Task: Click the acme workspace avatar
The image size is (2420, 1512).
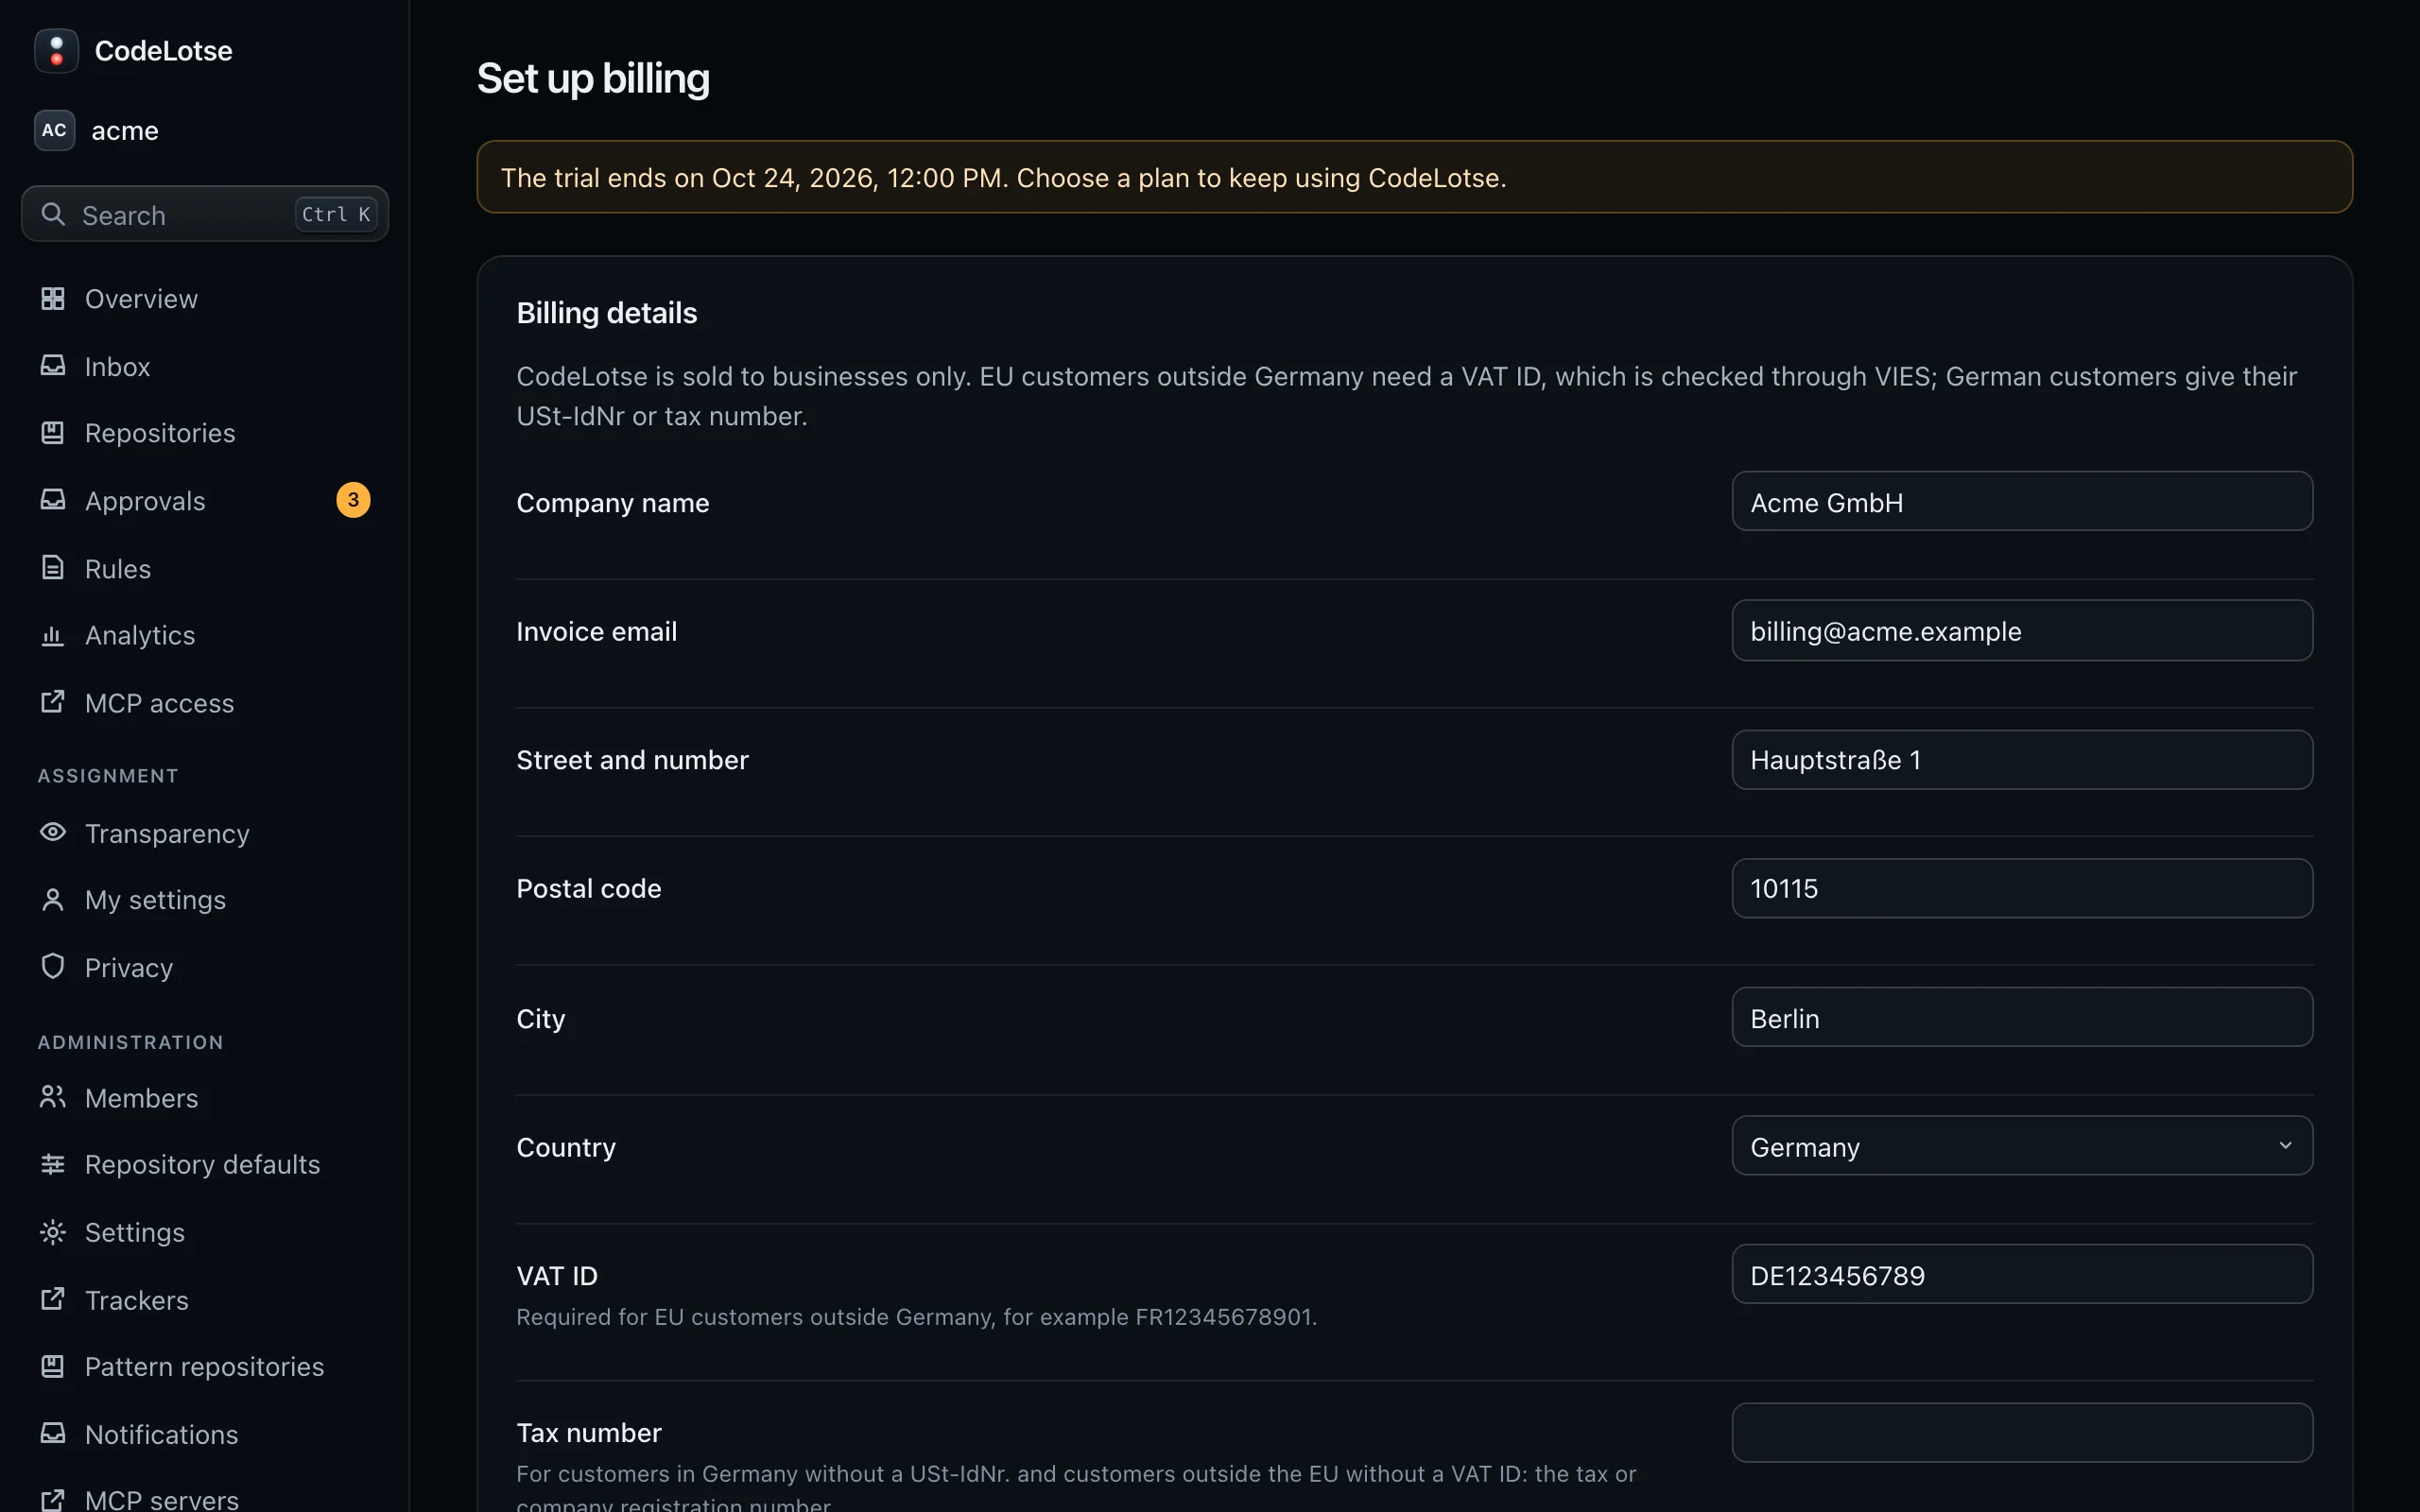Action: tap(54, 130)
